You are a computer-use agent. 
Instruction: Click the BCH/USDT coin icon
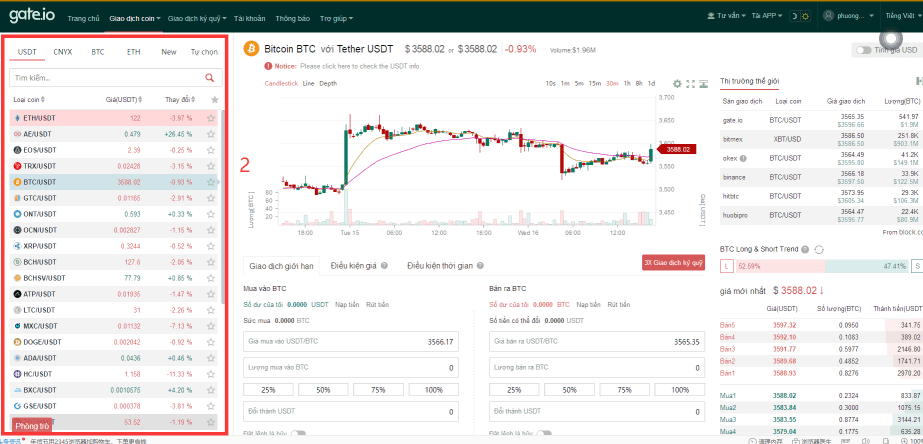pos(17,261)
